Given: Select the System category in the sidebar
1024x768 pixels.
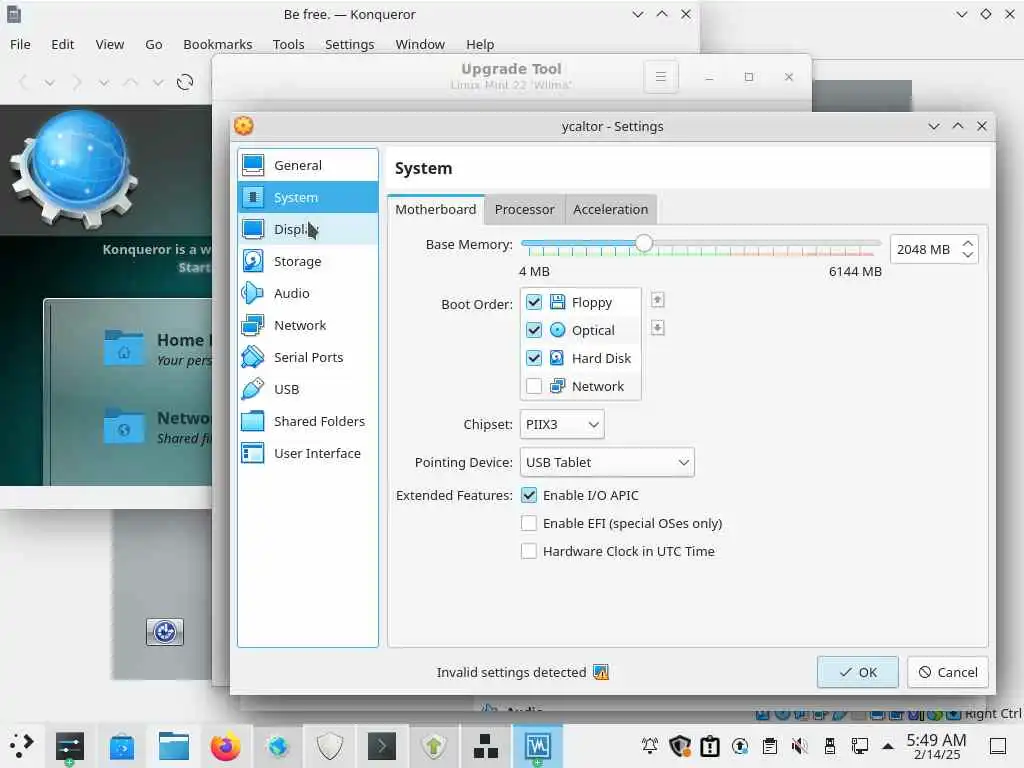Looking at the screenshot, I should click(308, 197).
